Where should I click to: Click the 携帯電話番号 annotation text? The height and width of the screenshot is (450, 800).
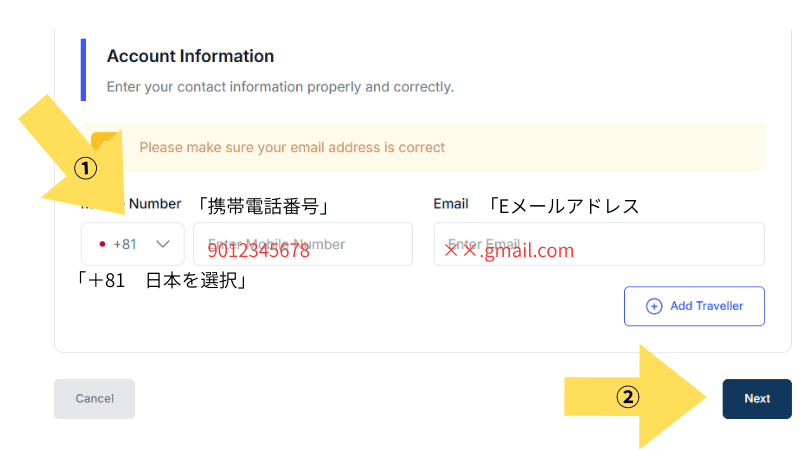coord(263,206)
